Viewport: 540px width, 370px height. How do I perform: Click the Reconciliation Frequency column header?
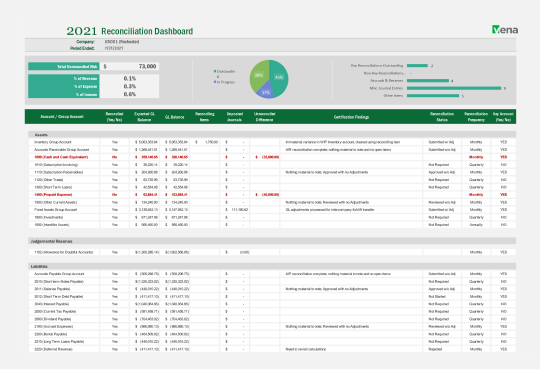click(x=476, y=117)
